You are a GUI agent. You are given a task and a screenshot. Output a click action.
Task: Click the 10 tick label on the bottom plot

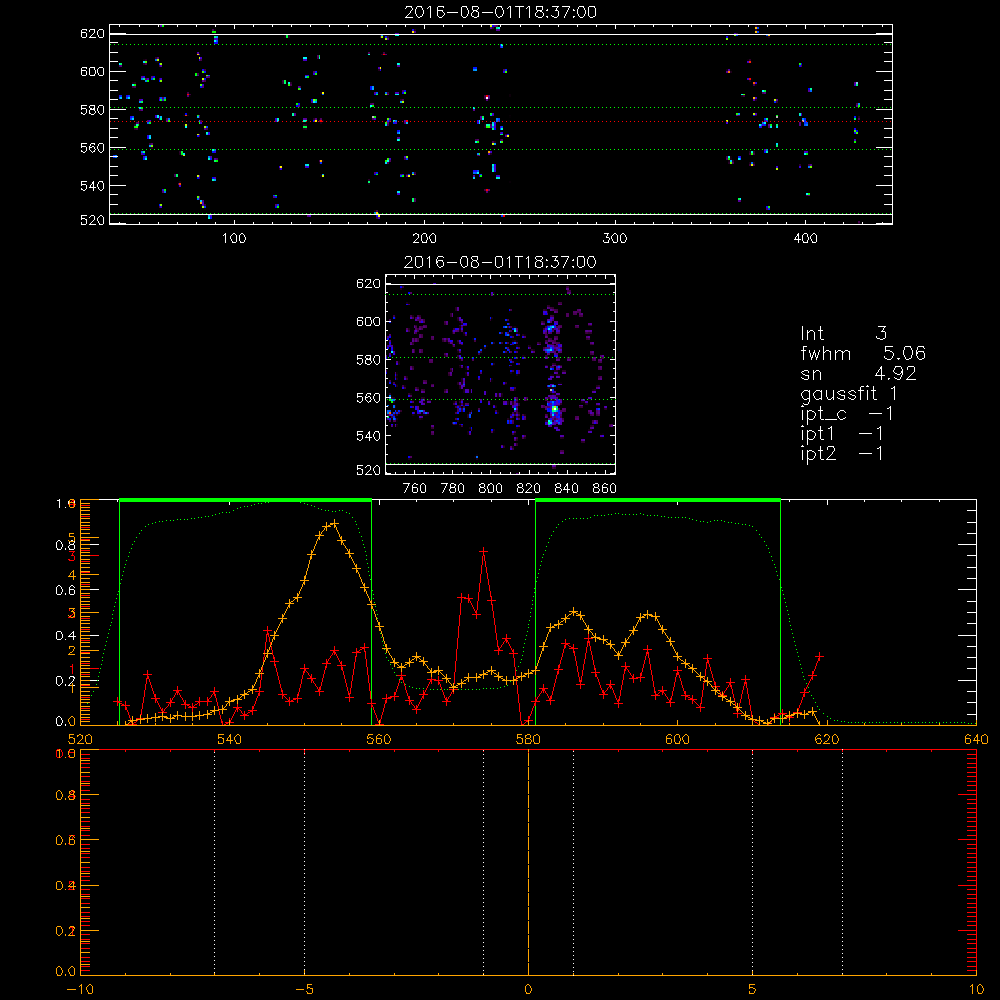(x=976, y=989)
